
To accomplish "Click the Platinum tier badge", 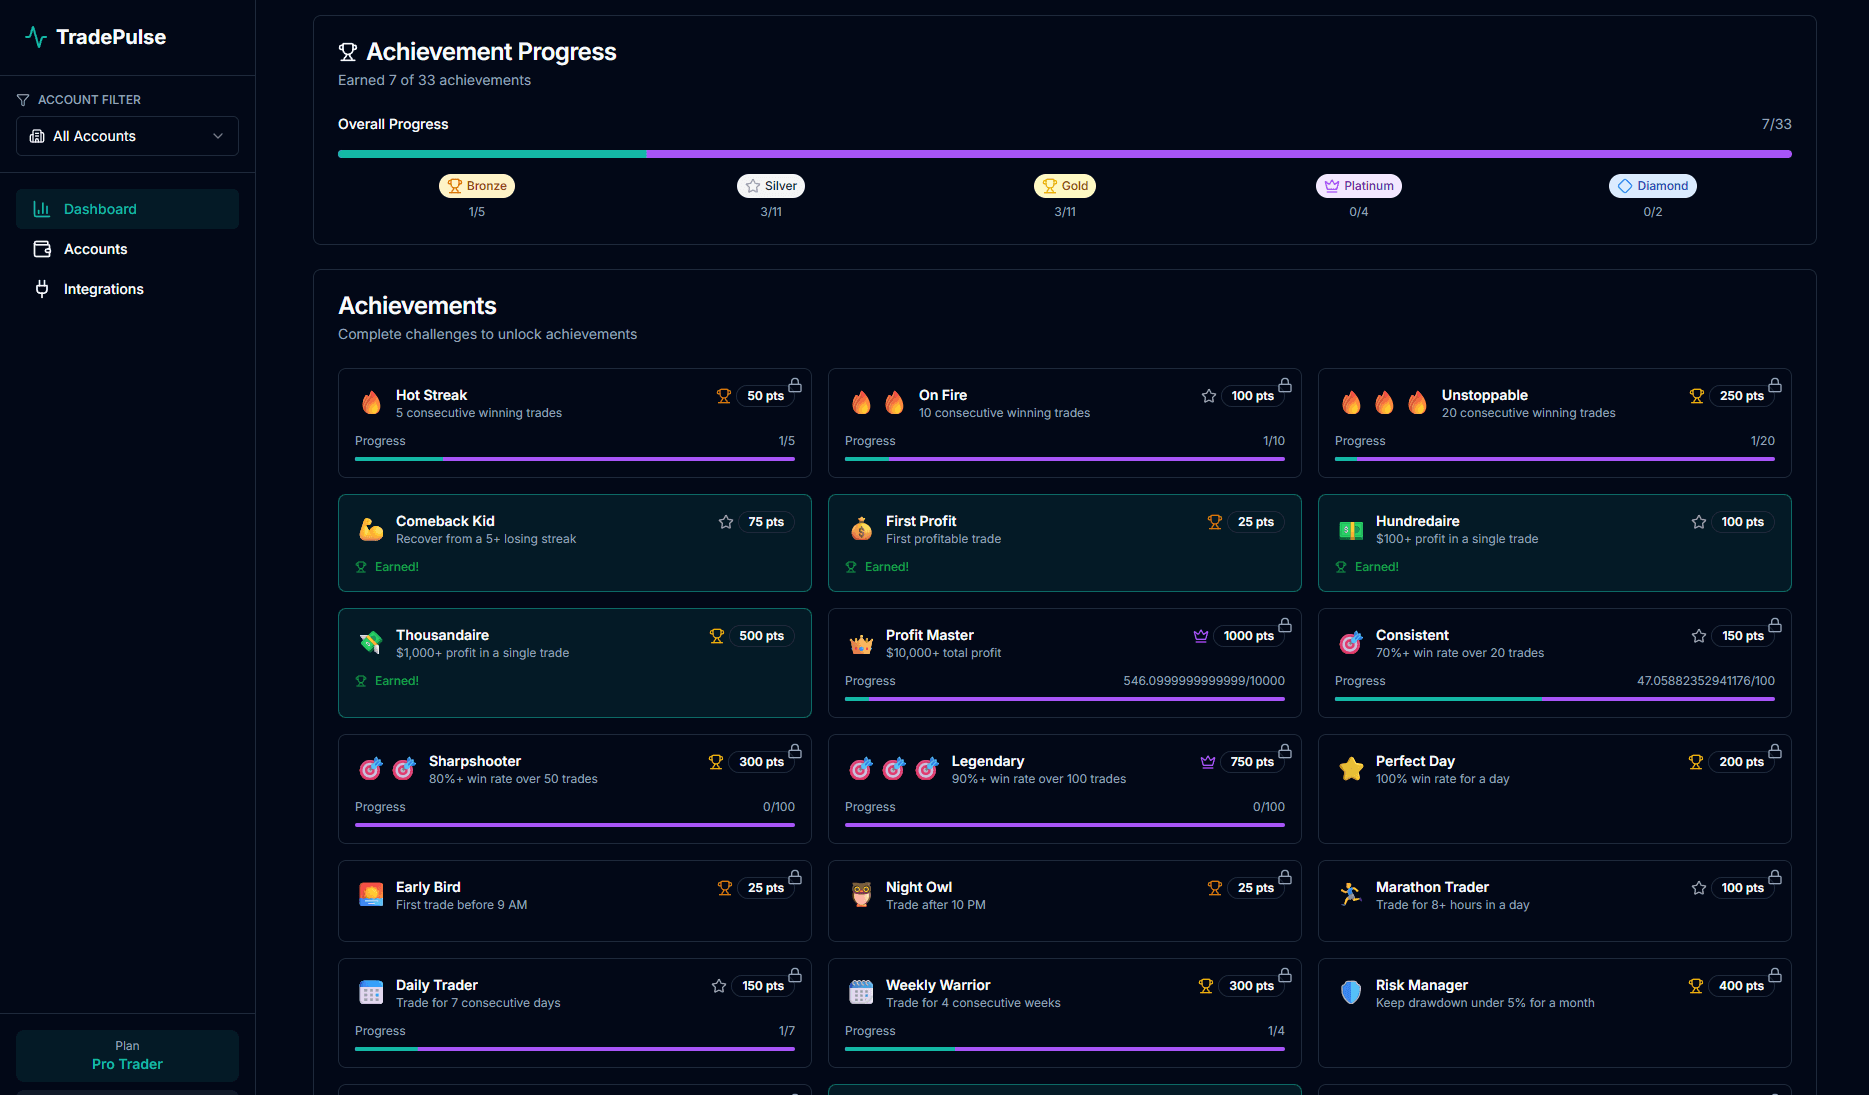I will point(1358,186).
